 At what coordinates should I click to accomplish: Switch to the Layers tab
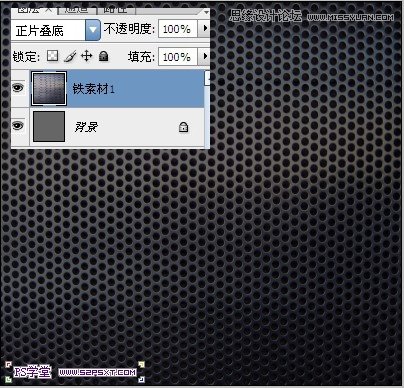point(33,11)
